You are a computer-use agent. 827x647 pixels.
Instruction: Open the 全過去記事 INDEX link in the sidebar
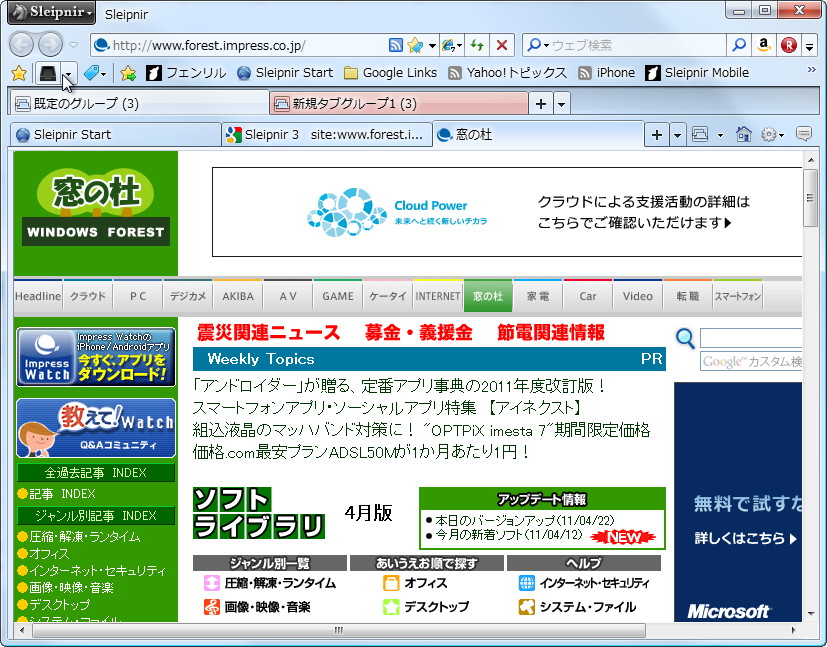(x=95, y=472)
